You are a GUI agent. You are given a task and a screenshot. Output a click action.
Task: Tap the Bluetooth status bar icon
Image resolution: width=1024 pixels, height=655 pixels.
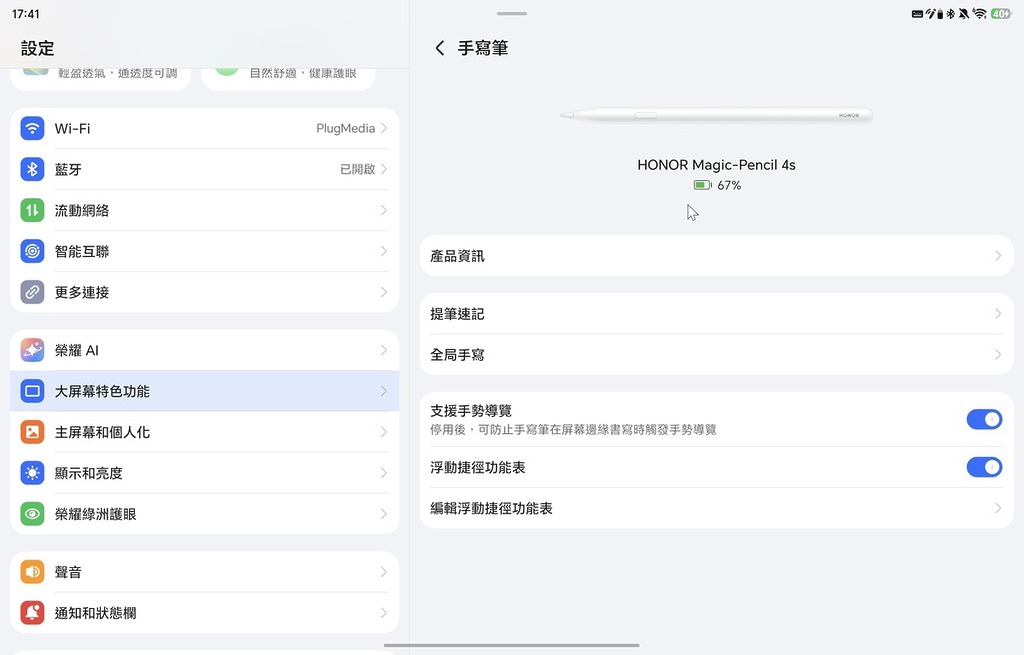tap(952, 14)
